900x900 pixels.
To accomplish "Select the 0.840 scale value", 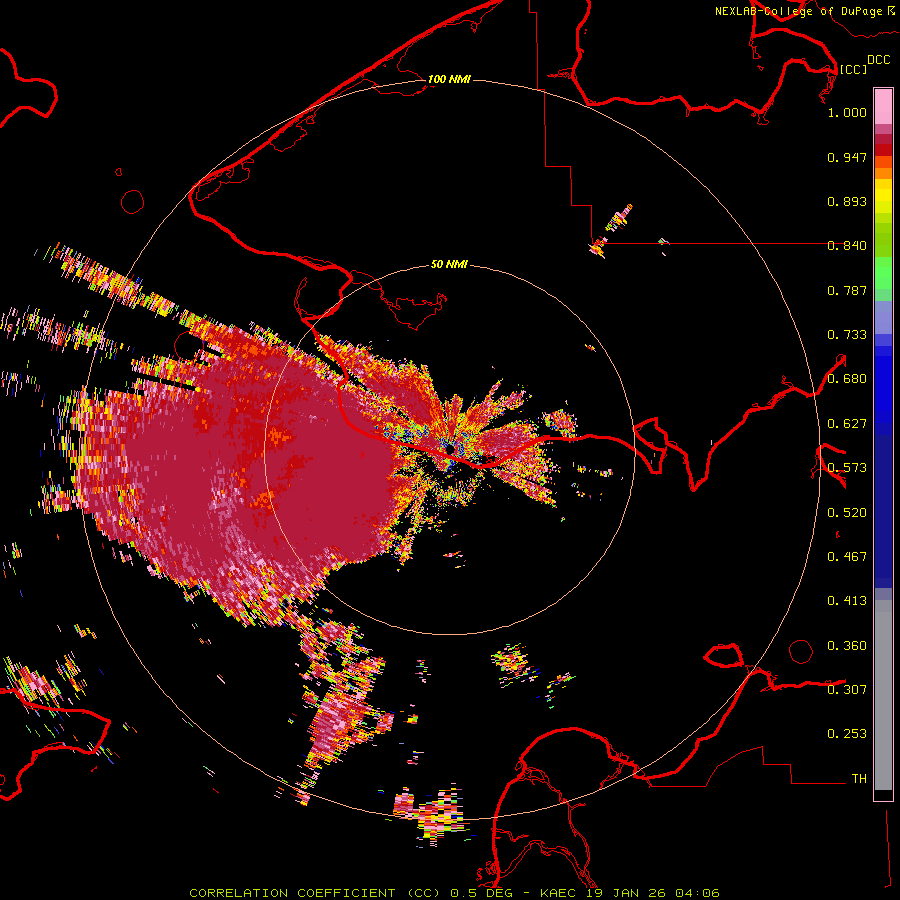I will click(x=847, y=246).
